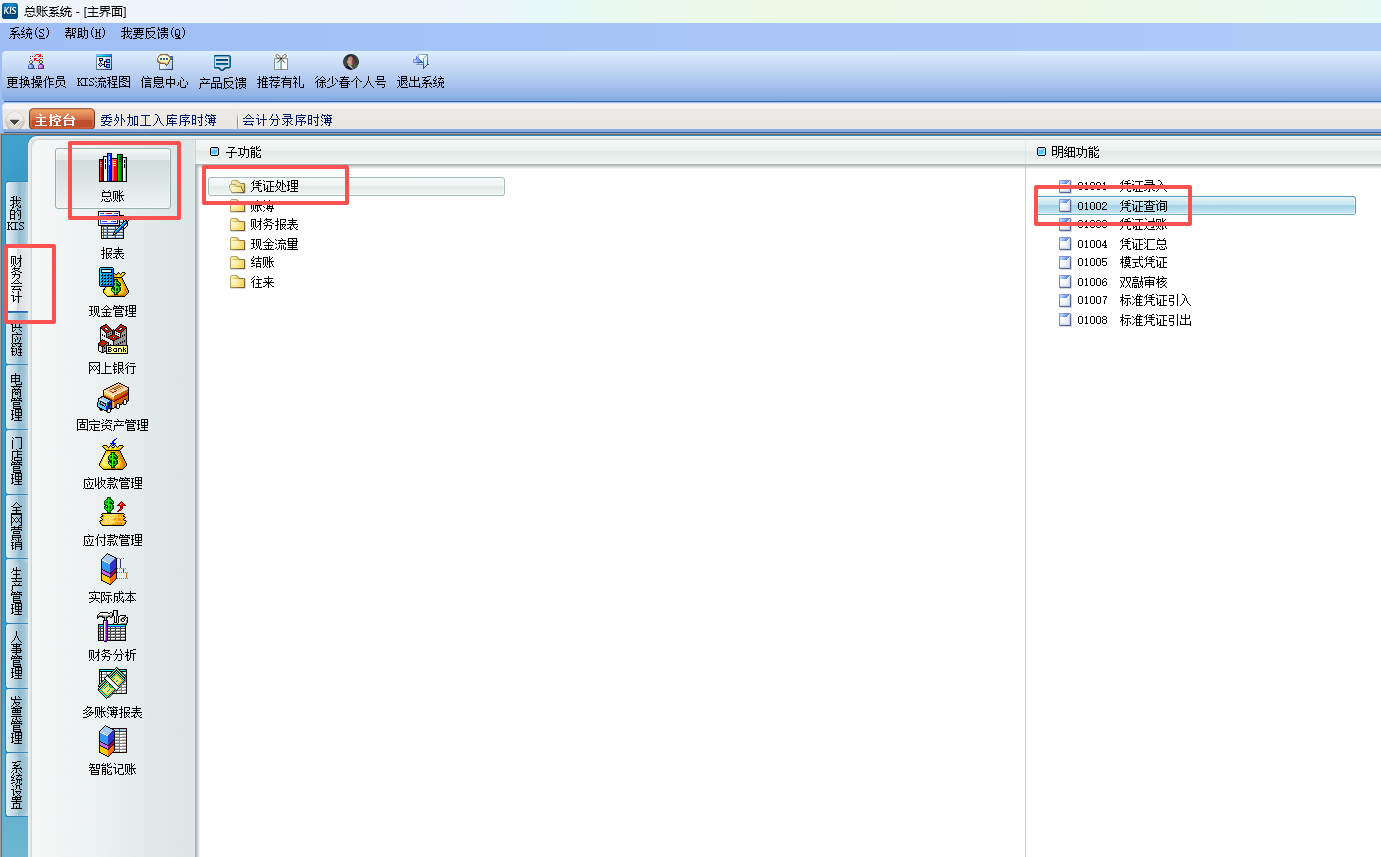This screenshot has width=1381, height=857.
Task: Open 01007 标准凭证引入 function
Action: point(1154,300)
